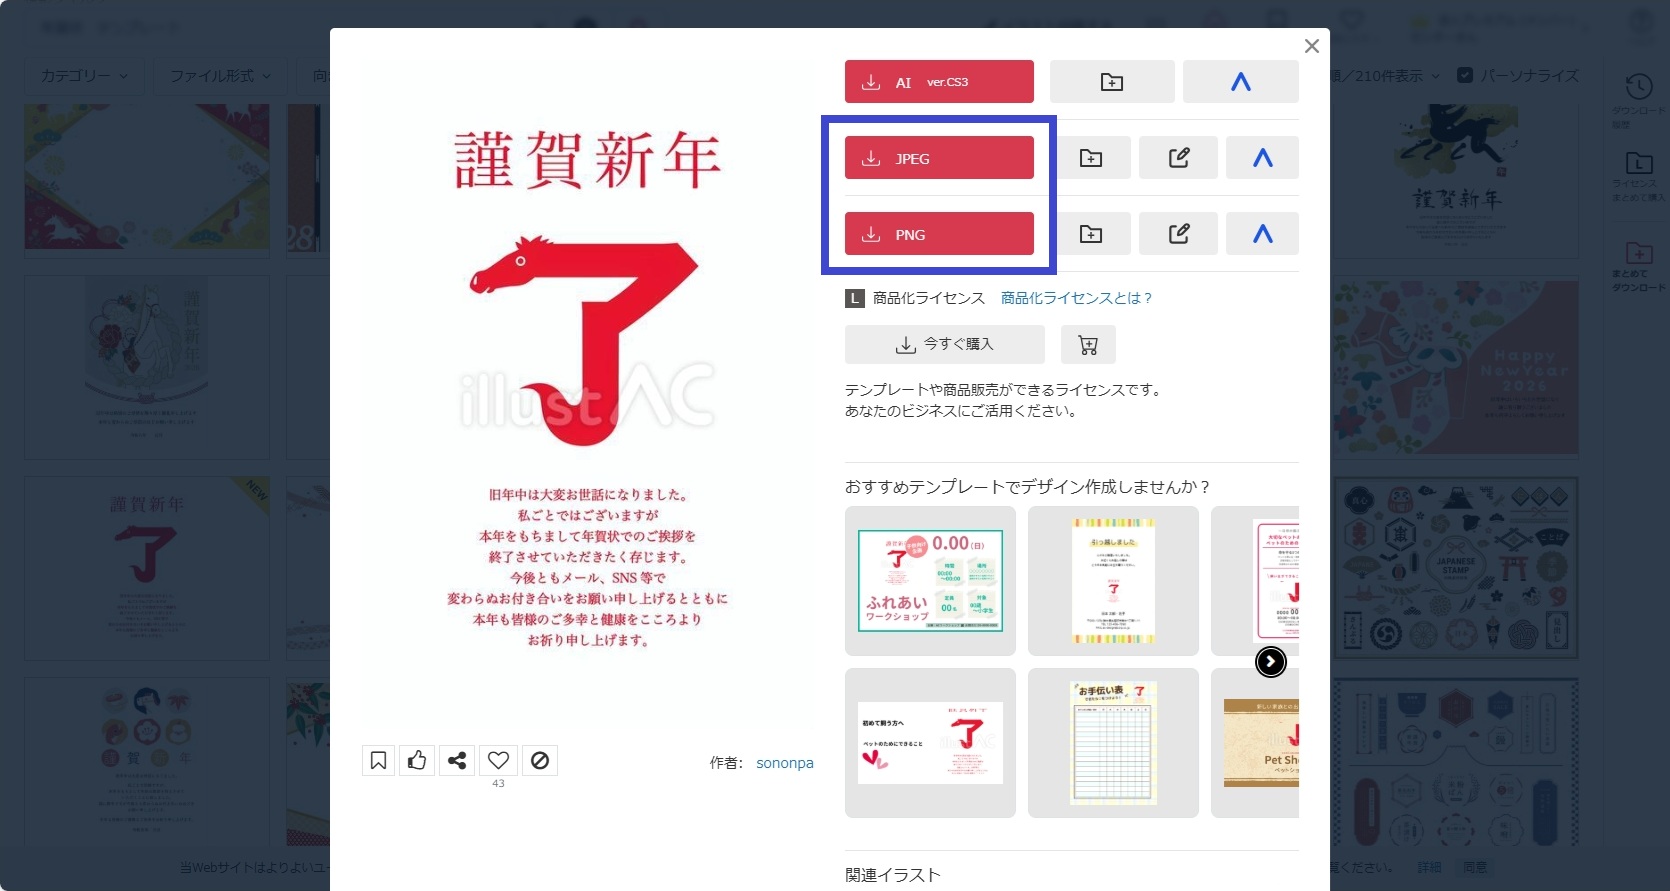
Task: Click the edit icon in the JPEG row
Action: (x=1178, y=158)
